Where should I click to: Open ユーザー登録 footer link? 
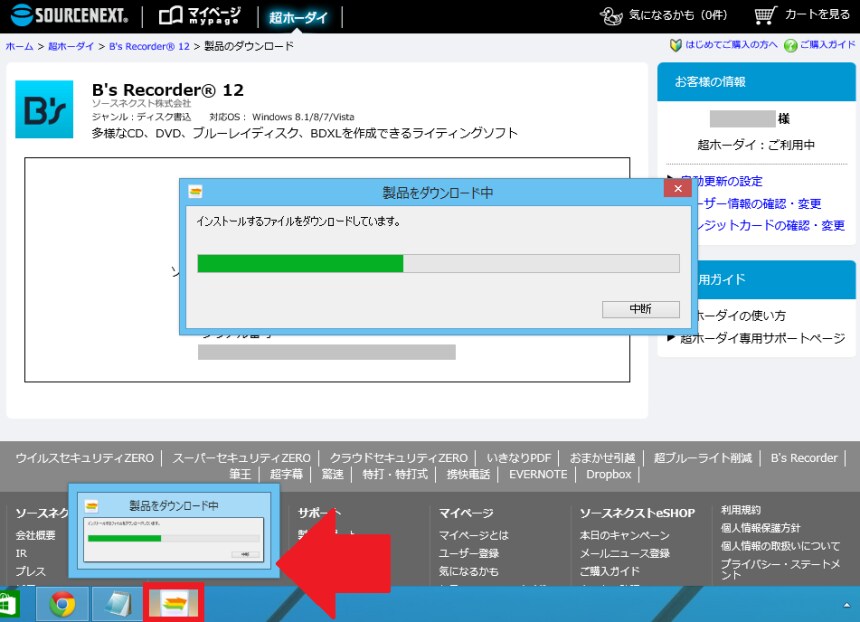click(x=468, y=553)
